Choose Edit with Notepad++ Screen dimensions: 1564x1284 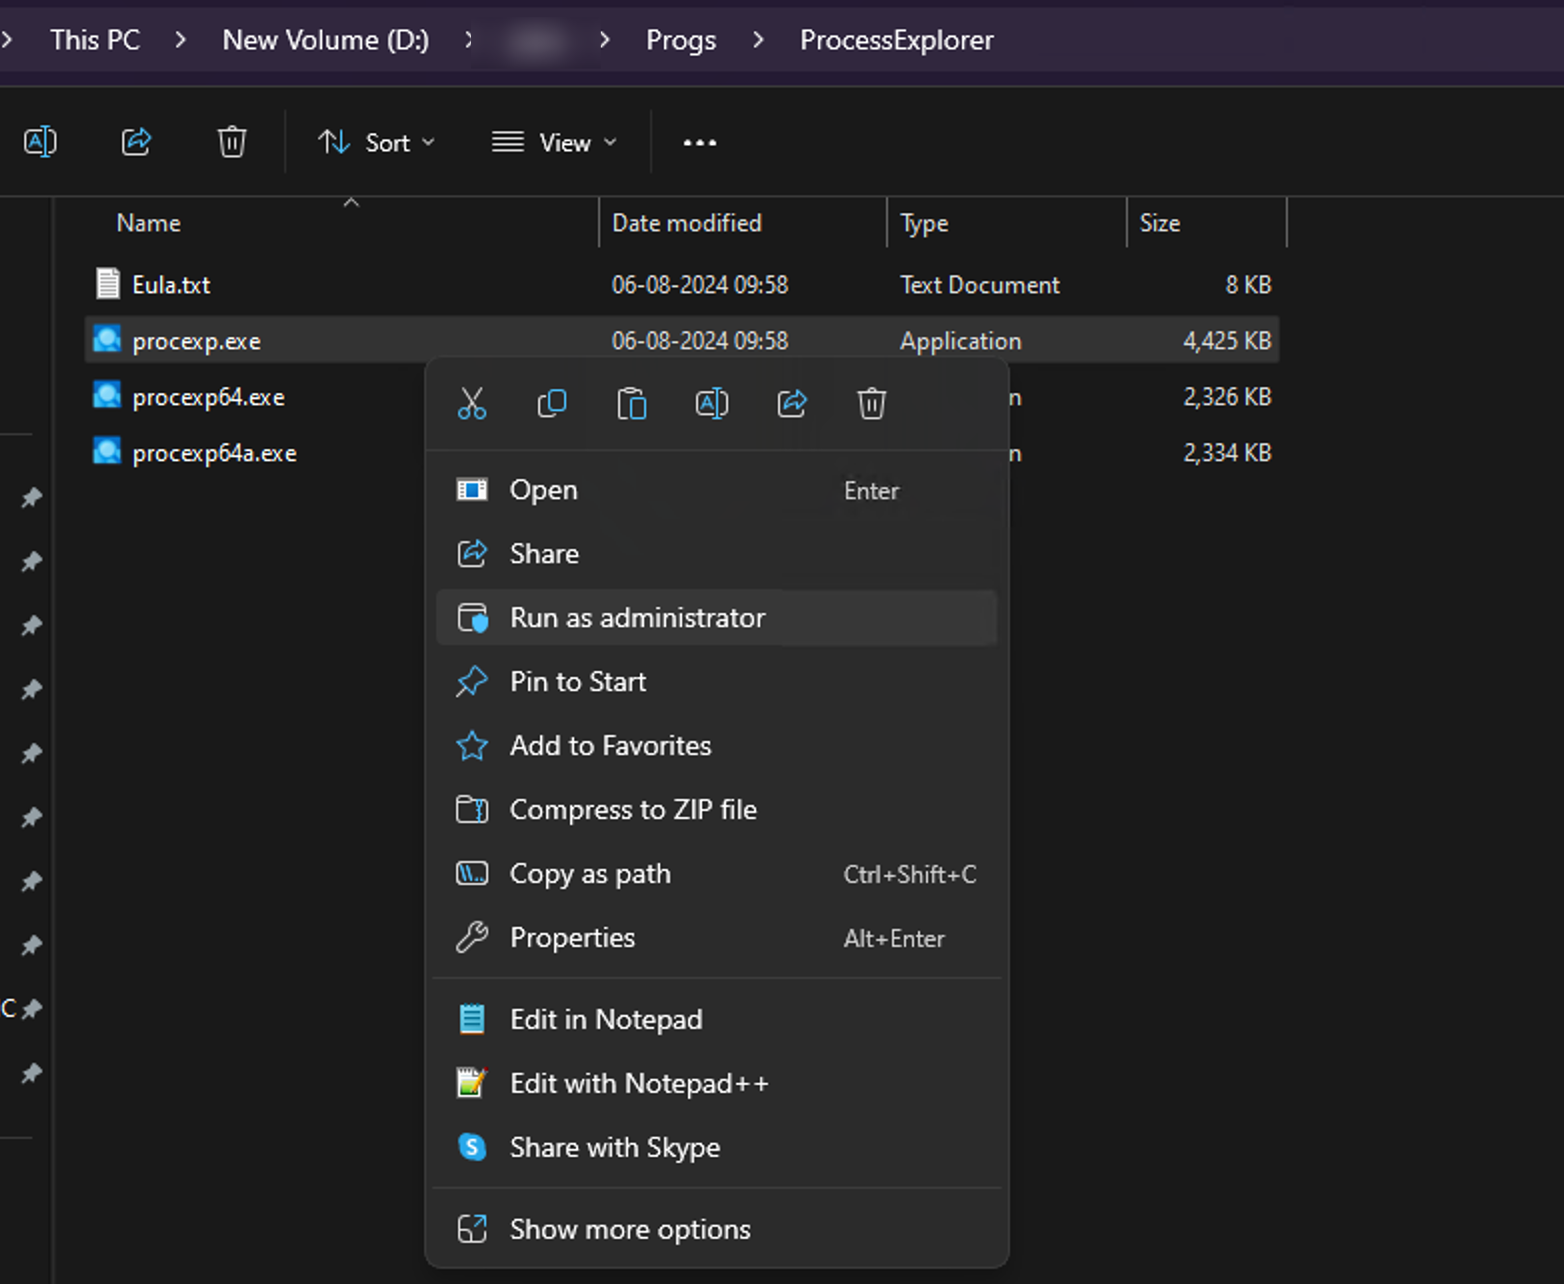tap(639, 1084)
